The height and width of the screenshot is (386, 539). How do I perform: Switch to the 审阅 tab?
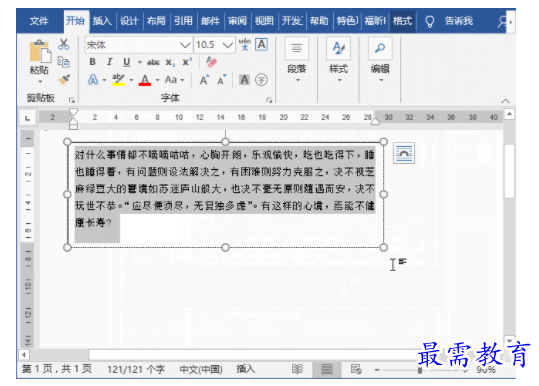point(237,21)
